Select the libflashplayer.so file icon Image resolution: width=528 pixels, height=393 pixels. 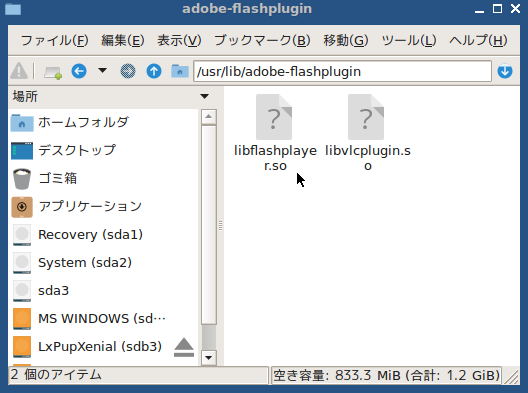tap(274, 117)
